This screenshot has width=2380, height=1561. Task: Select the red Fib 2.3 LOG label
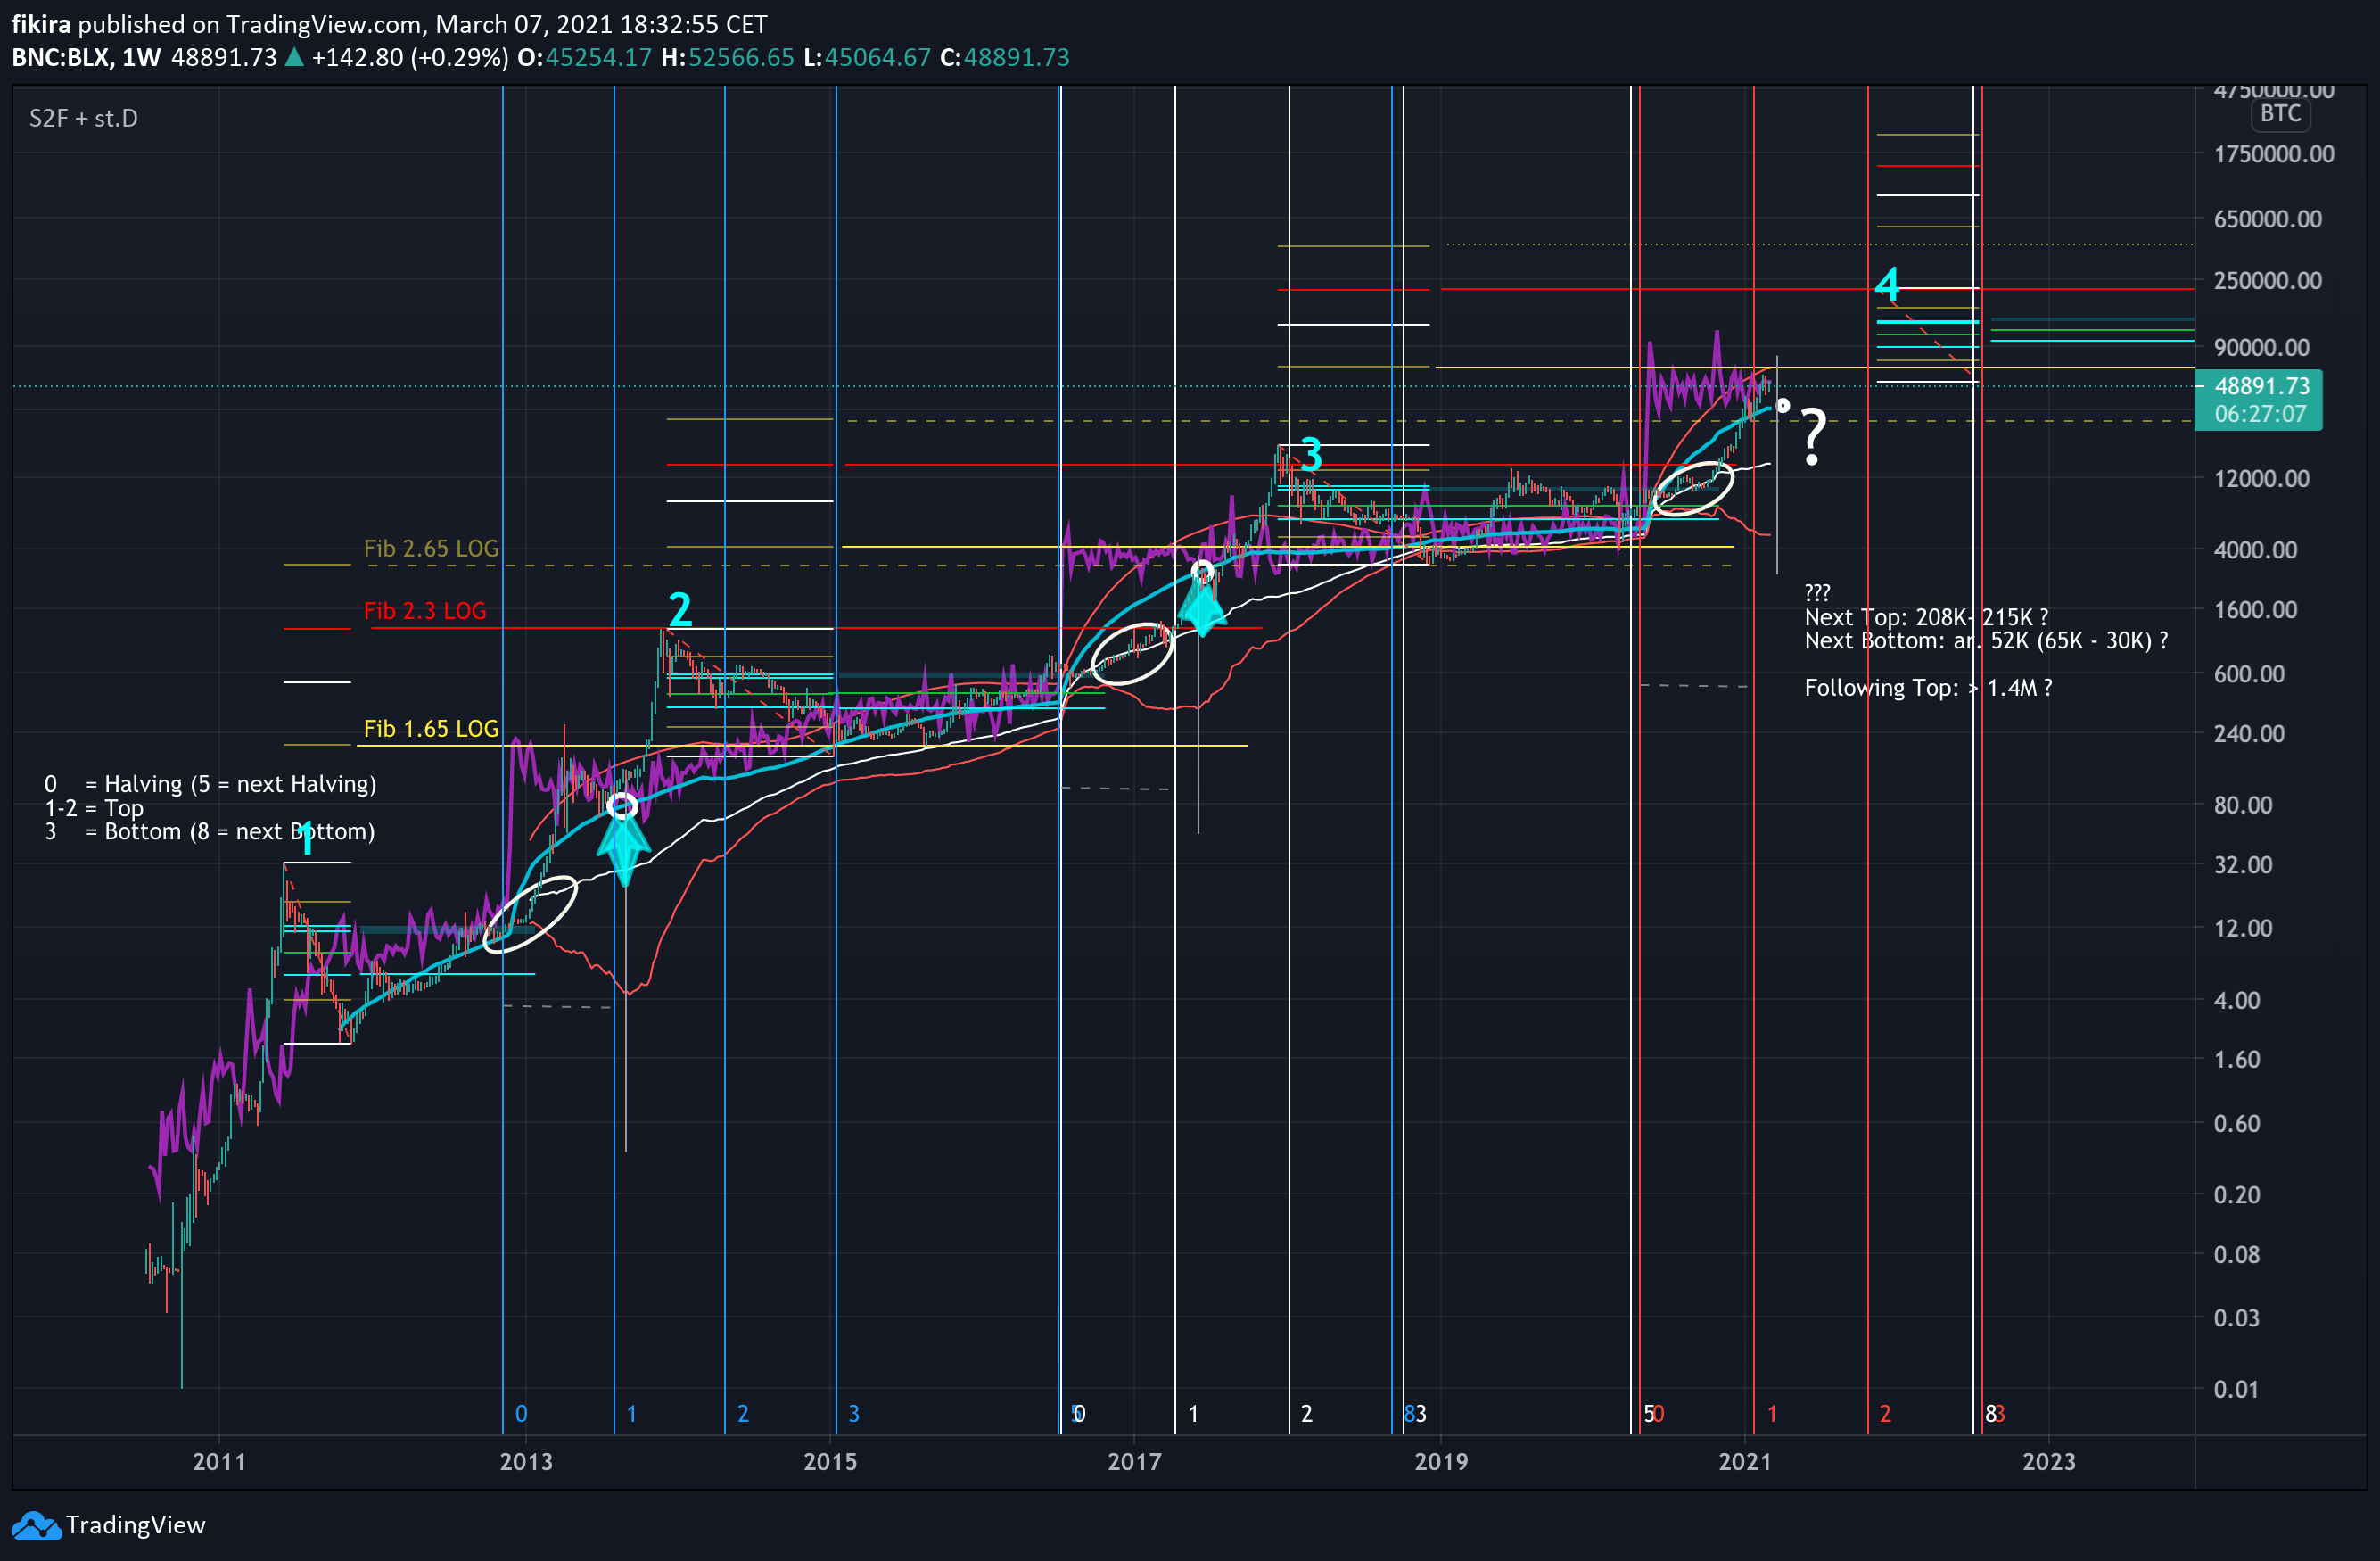425,611
